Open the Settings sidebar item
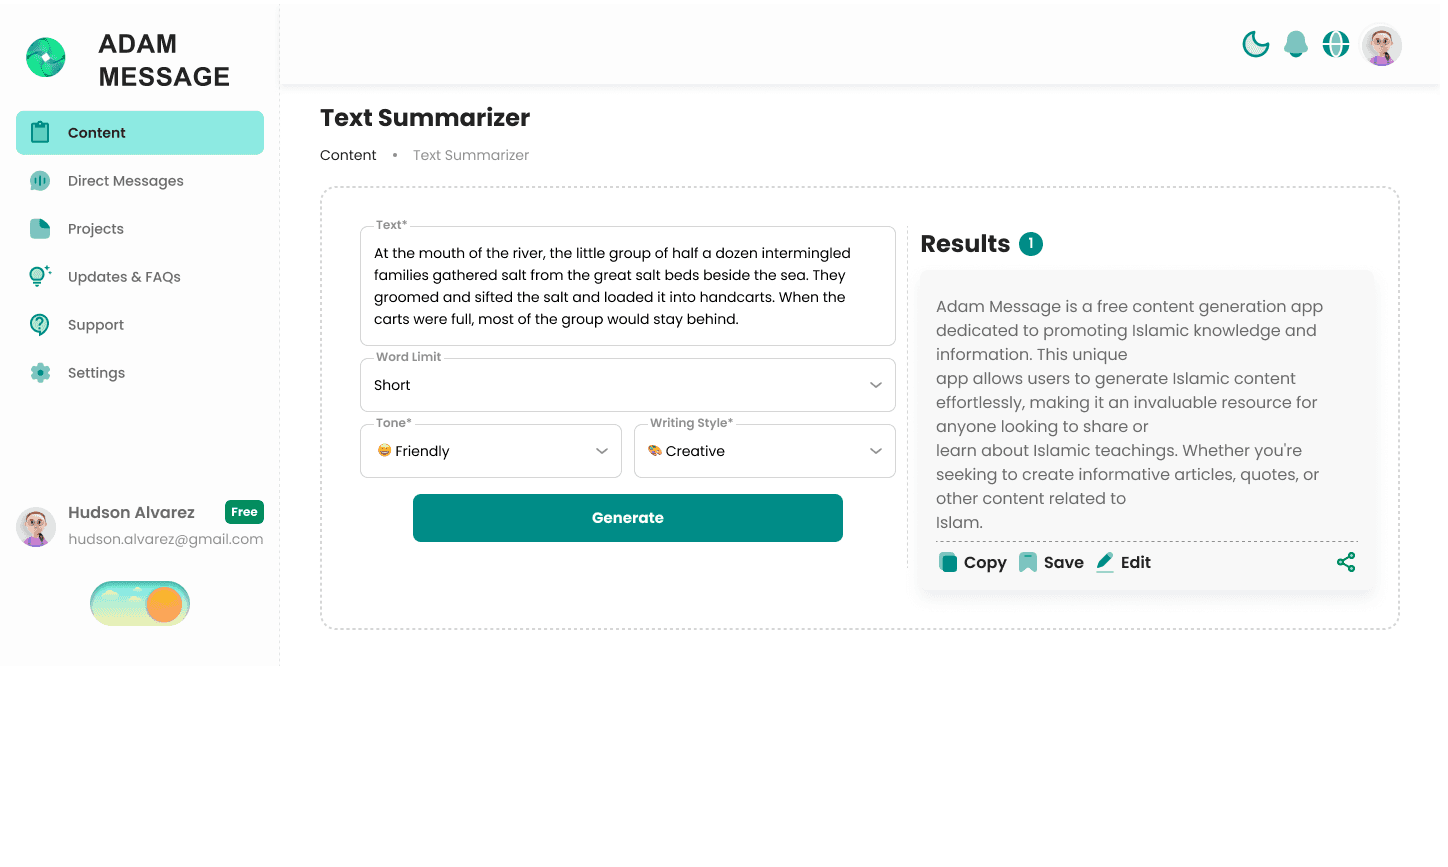The width and height of the screenshot is (1448, 867). point(96,373)
